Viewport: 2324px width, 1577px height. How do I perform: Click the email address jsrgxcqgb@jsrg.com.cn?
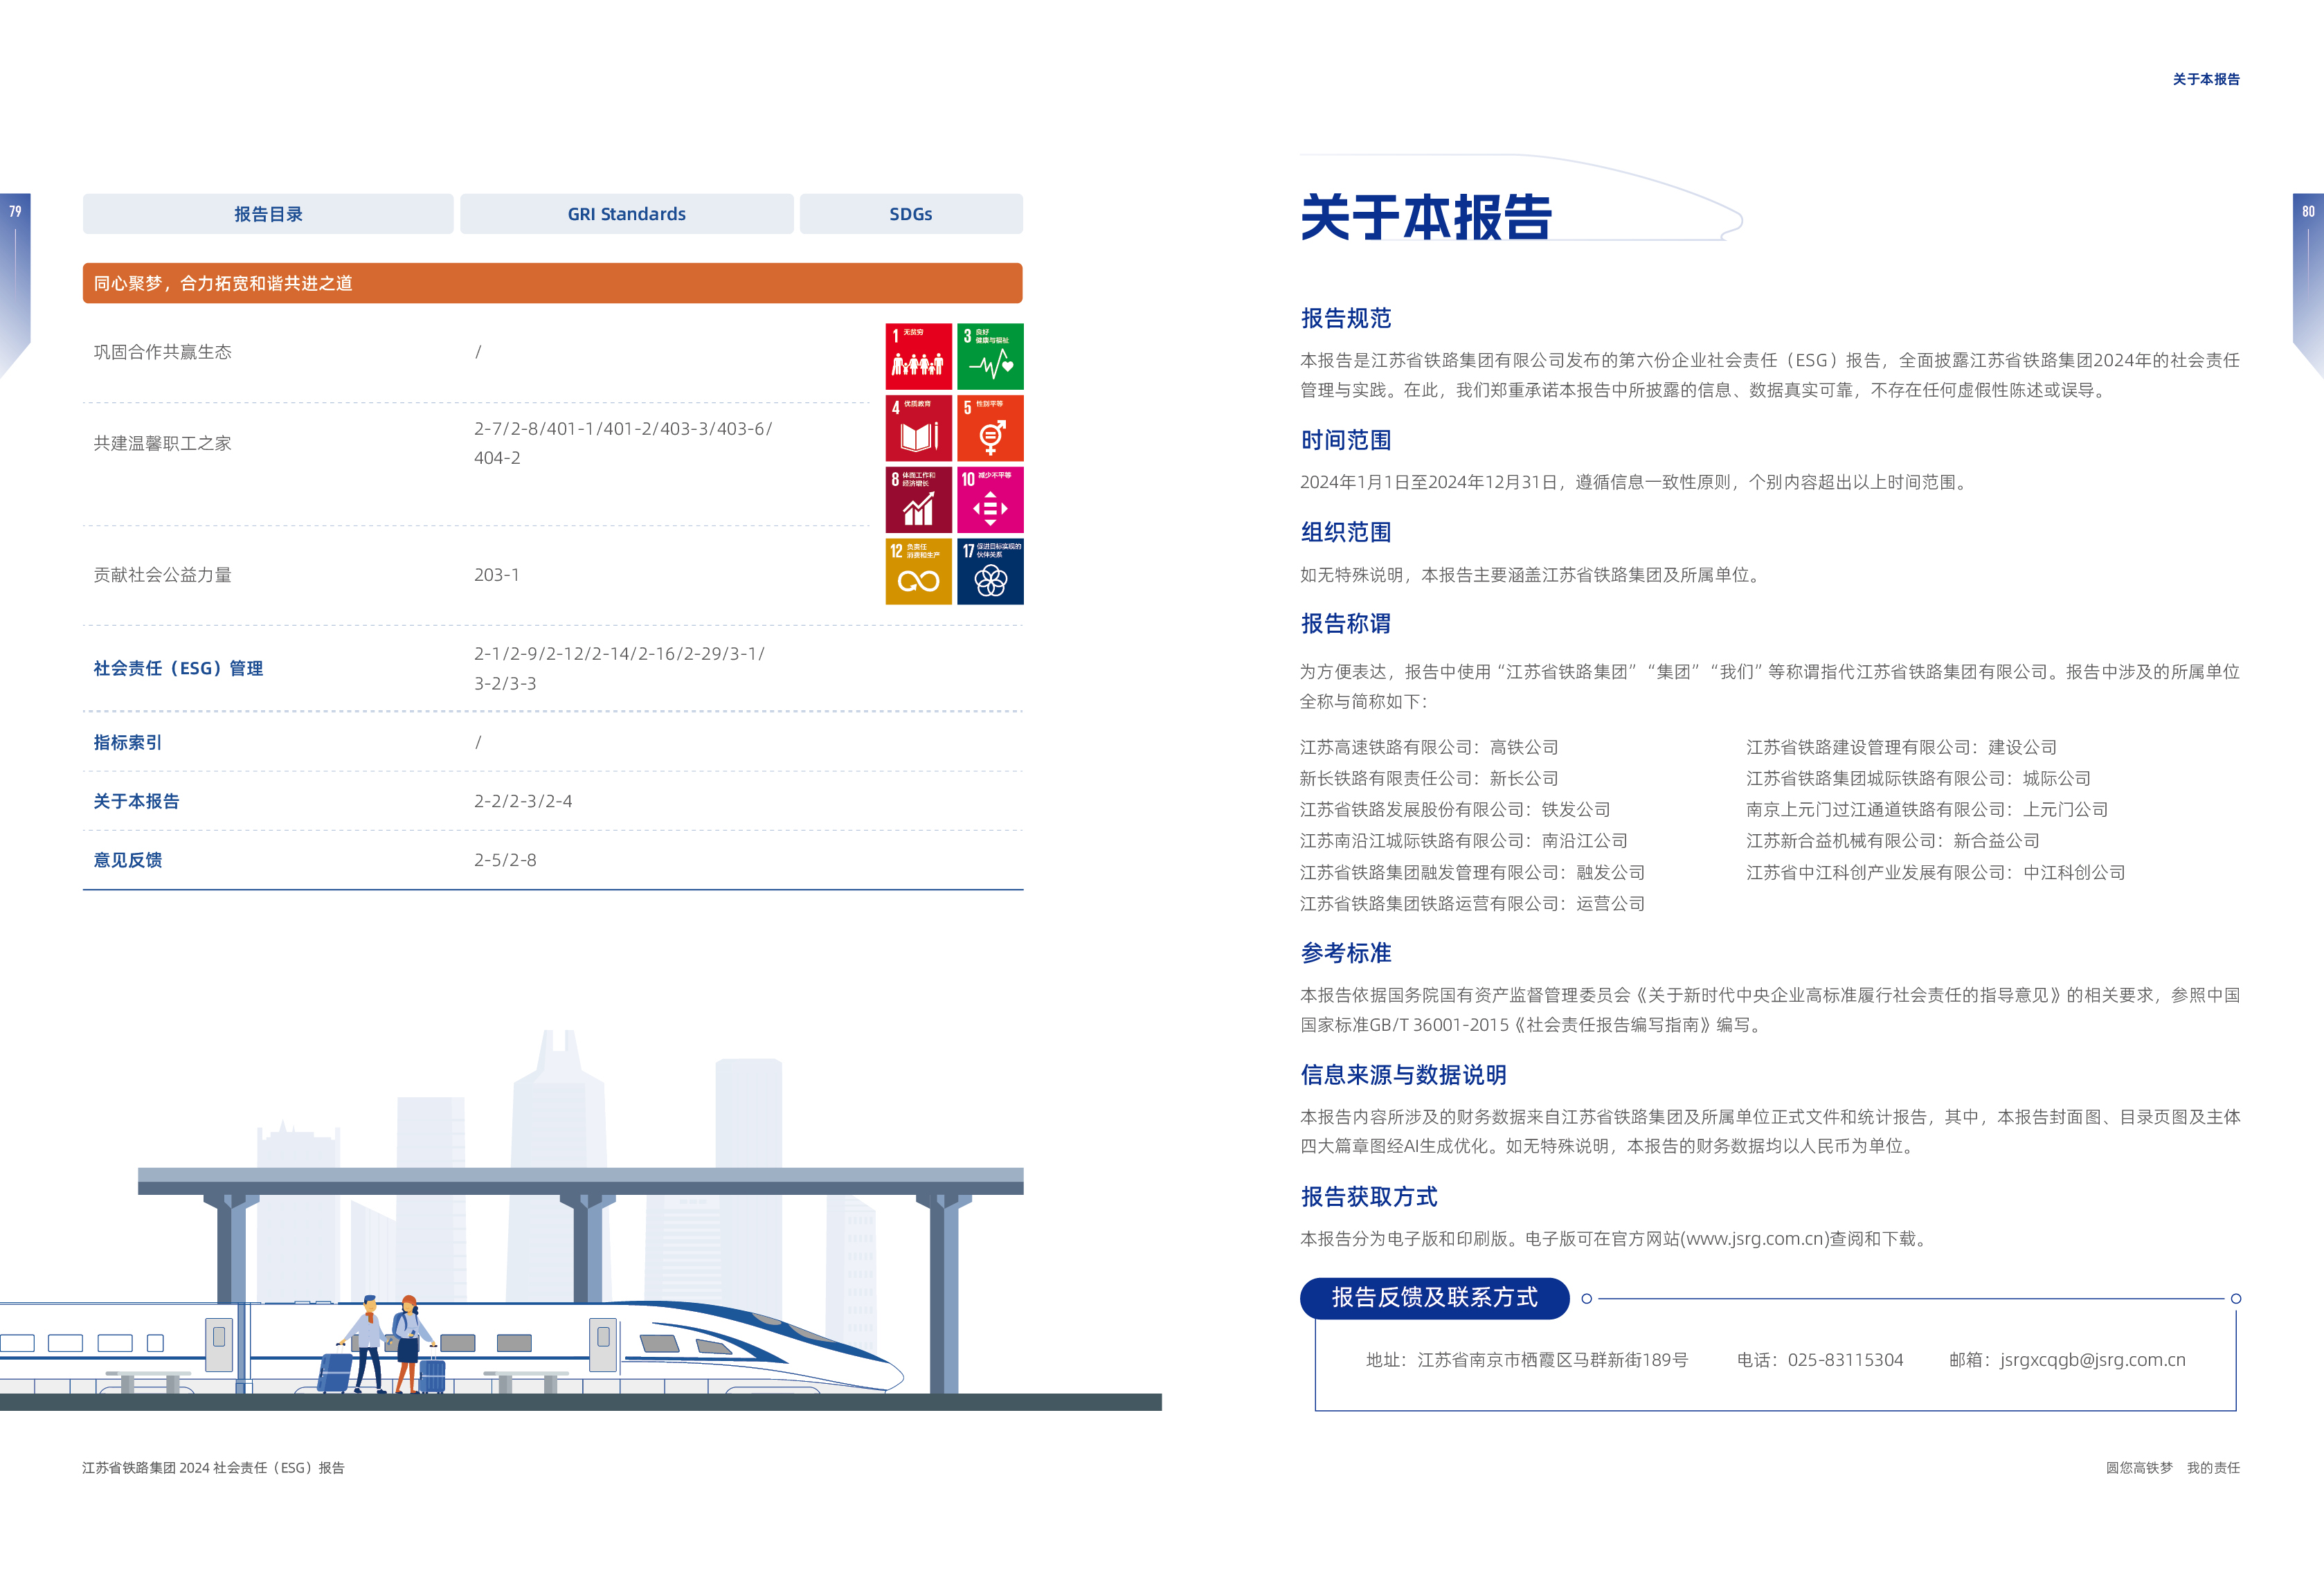pyautogui.click(x=2092, y=1360)
